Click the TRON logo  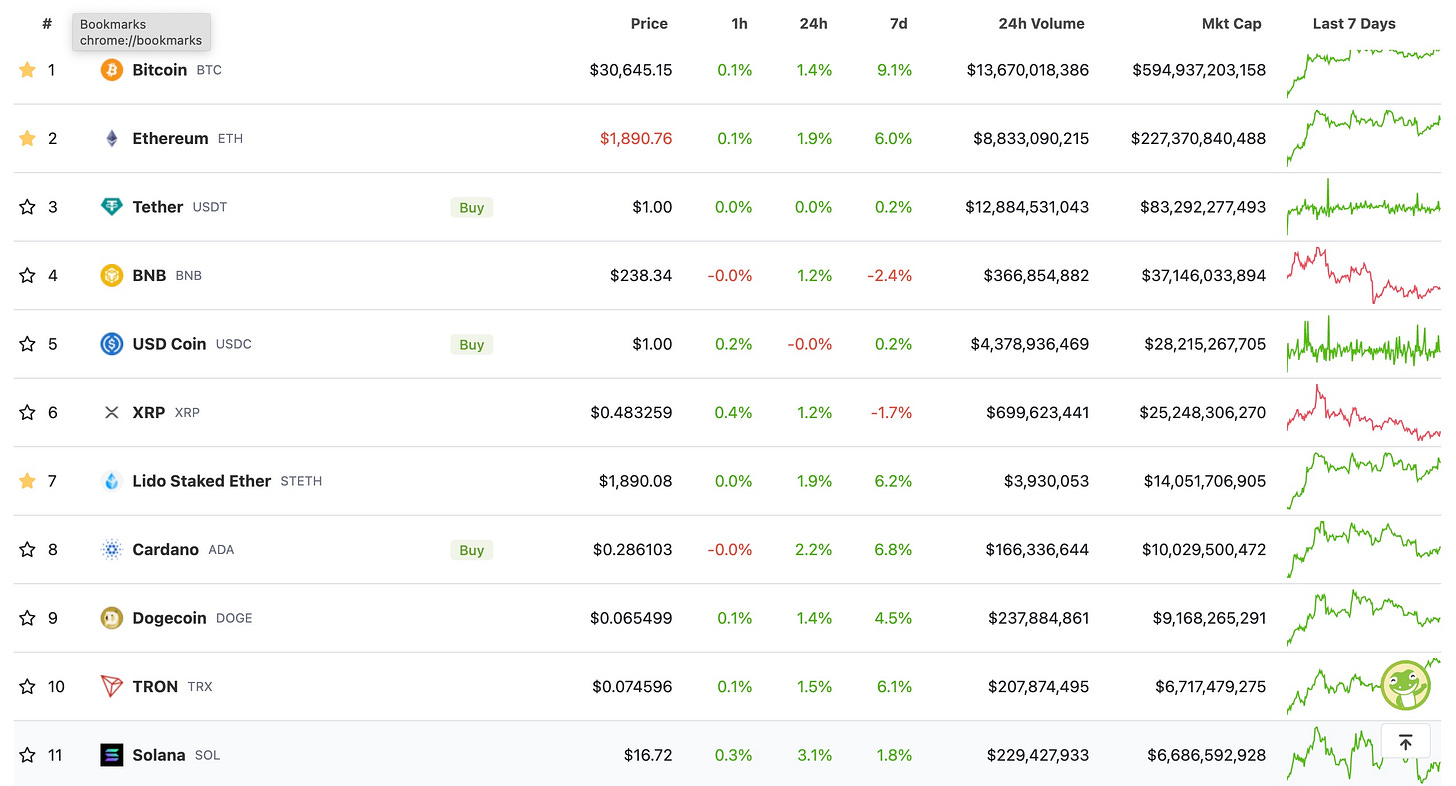[x=112, y=686]
